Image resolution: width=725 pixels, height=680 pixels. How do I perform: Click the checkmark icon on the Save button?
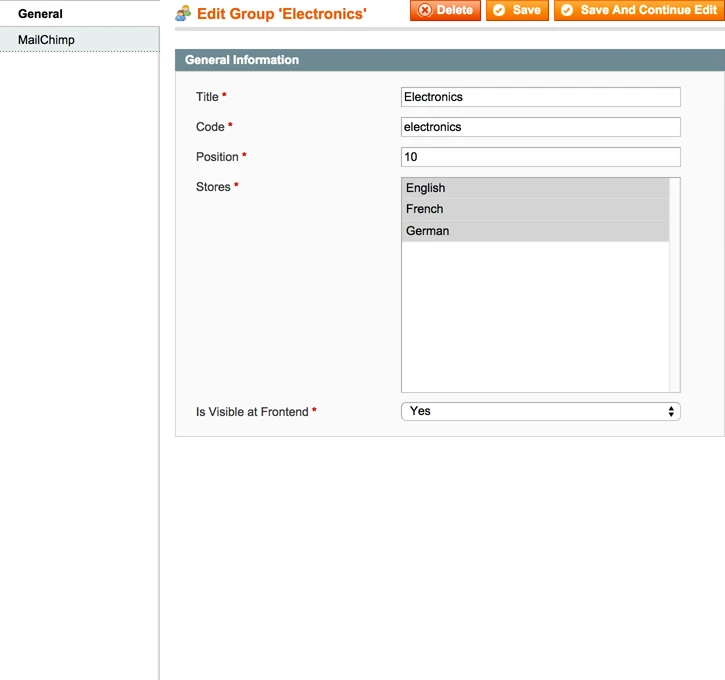(499, 11)
